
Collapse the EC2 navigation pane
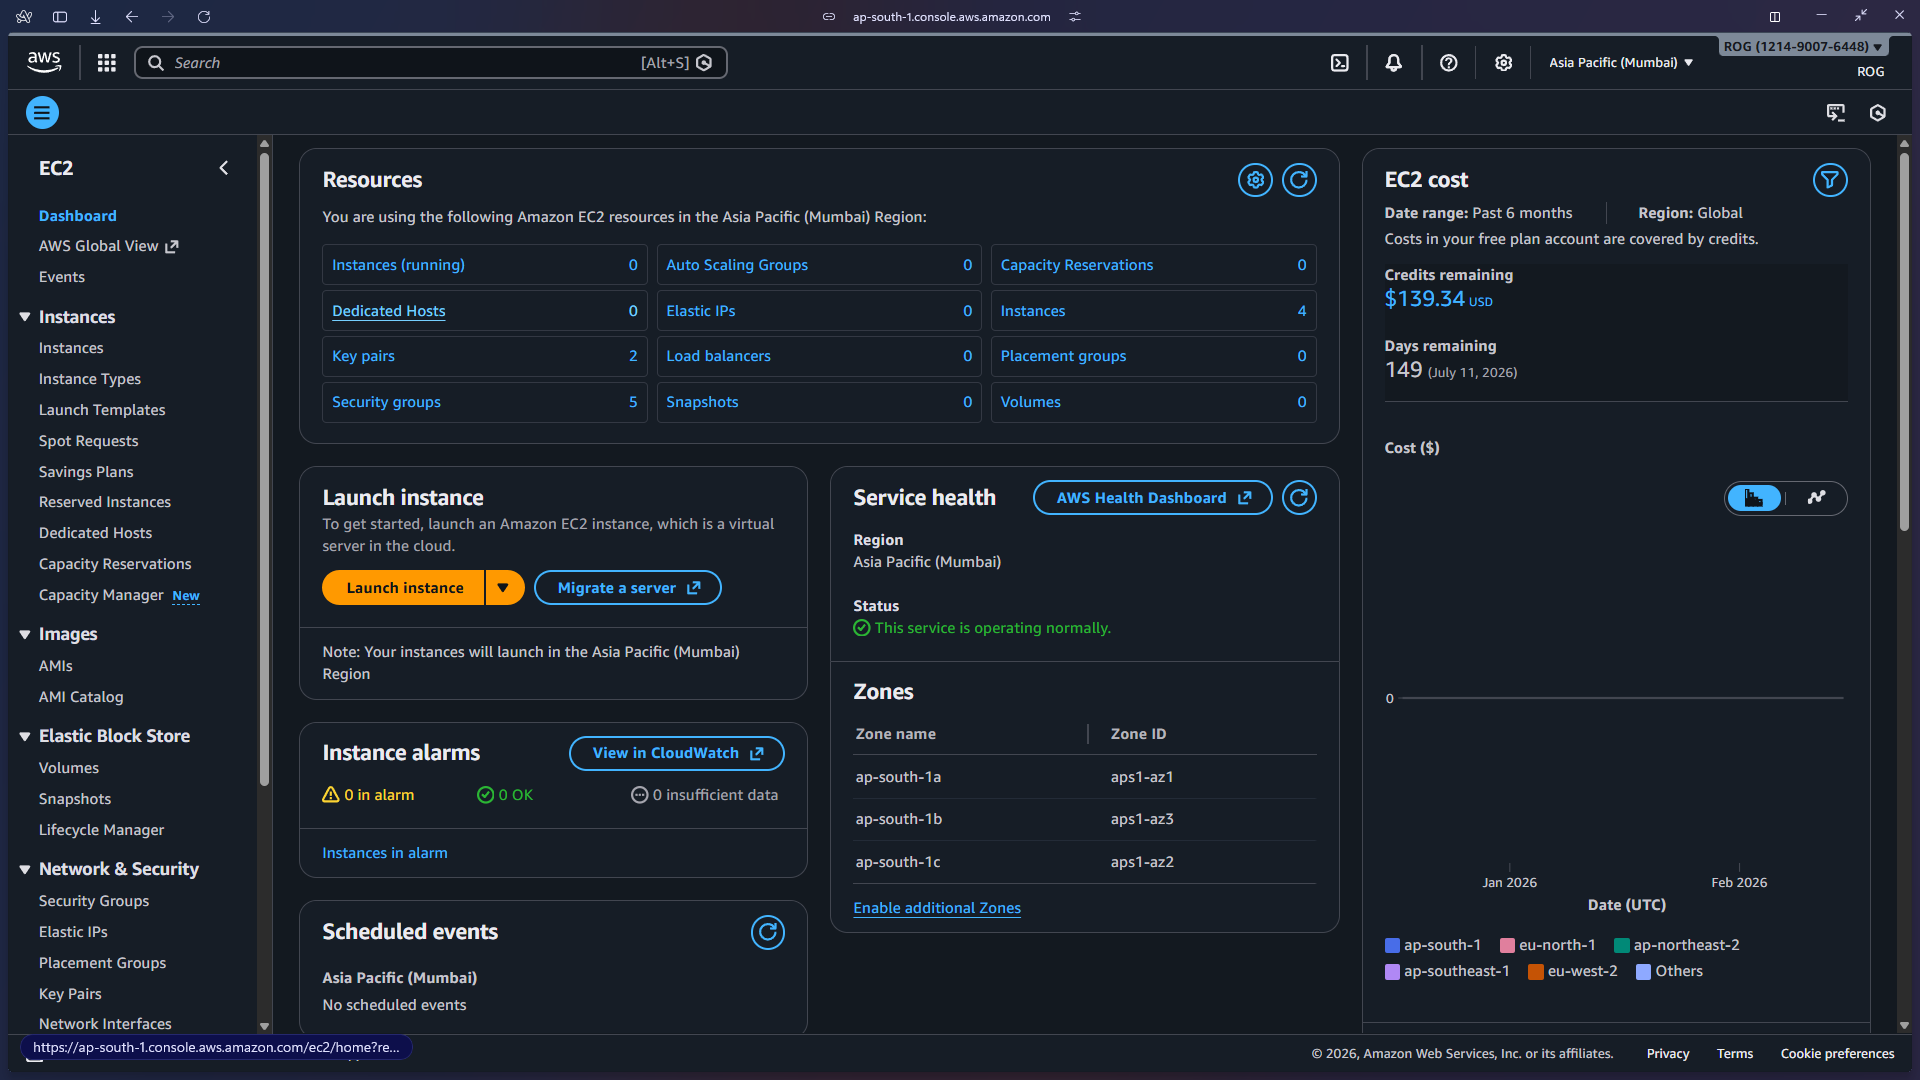tap(223, 168)
